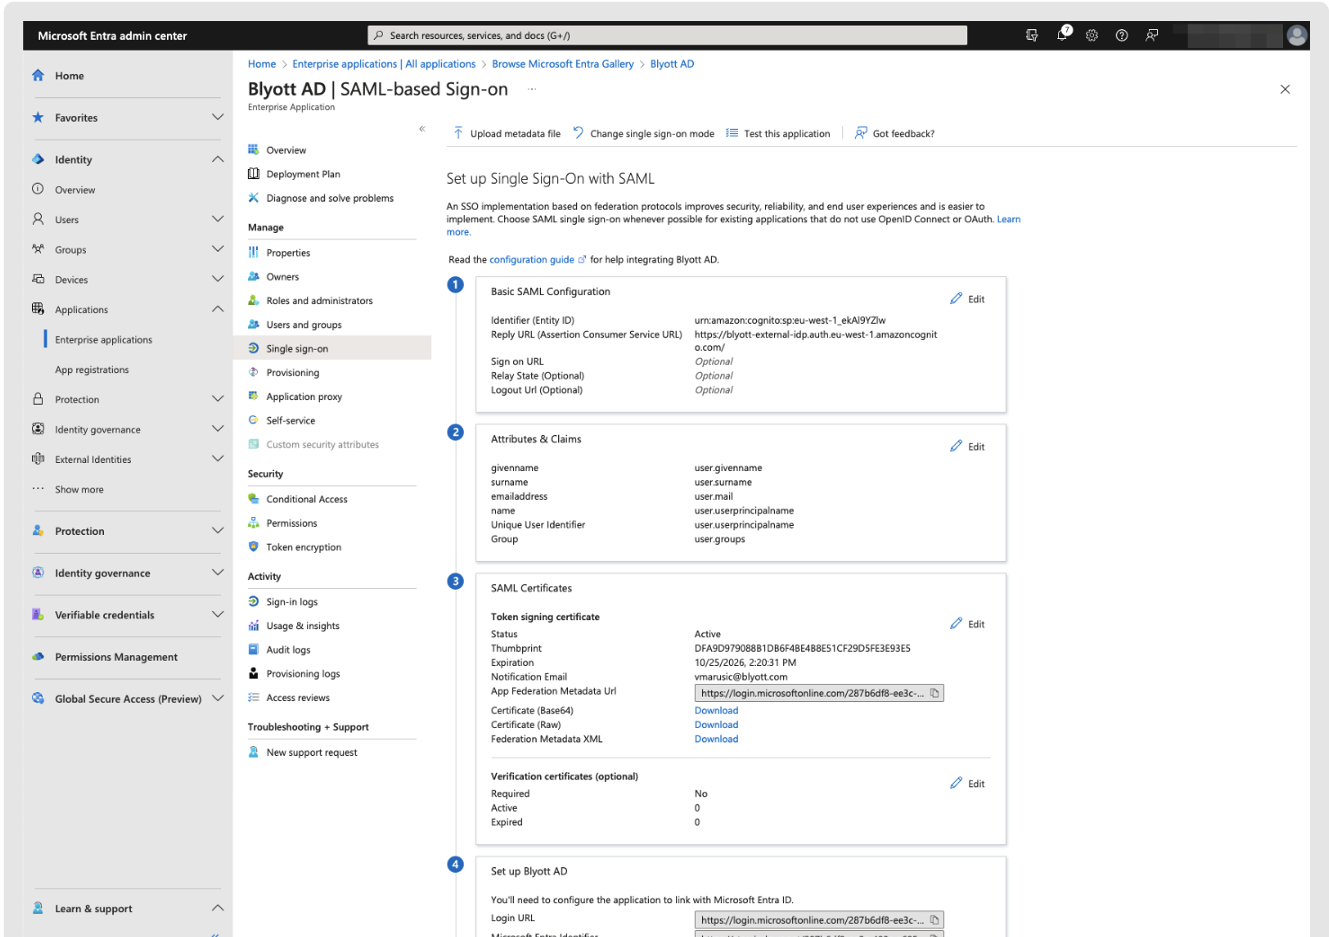Open notifications bell icon in header

tap(1062, 35)
